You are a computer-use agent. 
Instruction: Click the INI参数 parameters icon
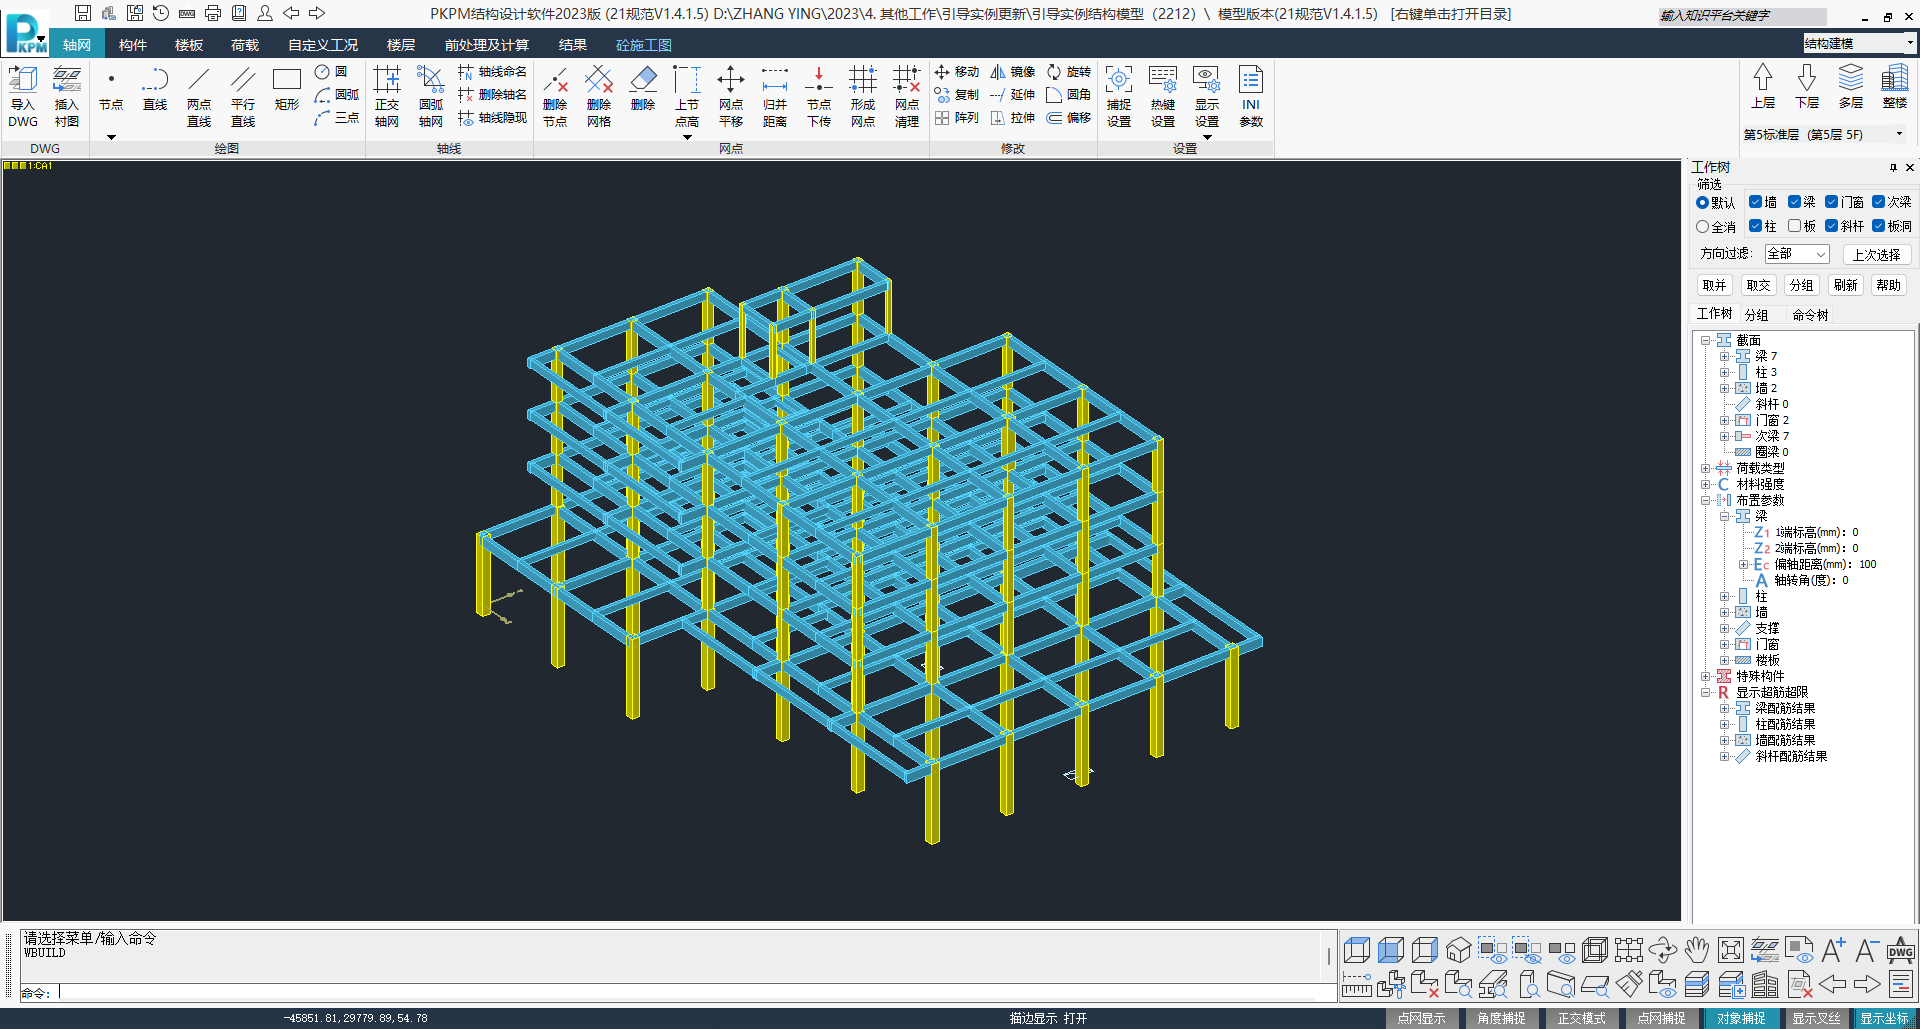click(1251, 96)
